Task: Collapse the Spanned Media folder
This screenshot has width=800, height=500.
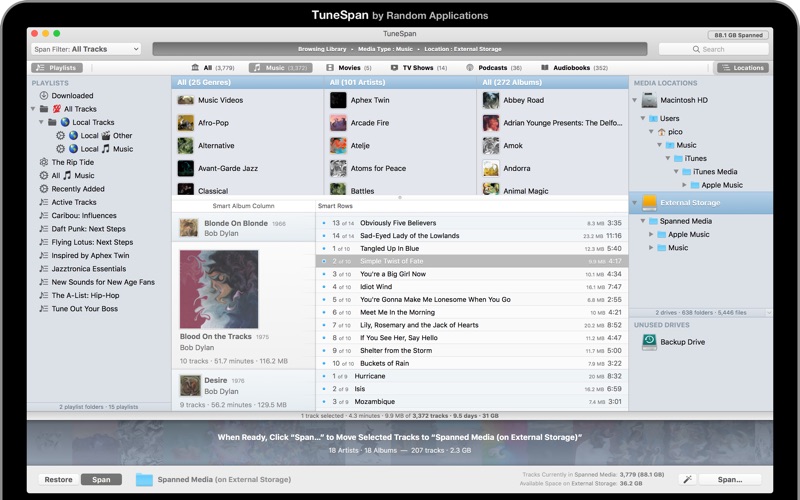Action: click(643, 221)
